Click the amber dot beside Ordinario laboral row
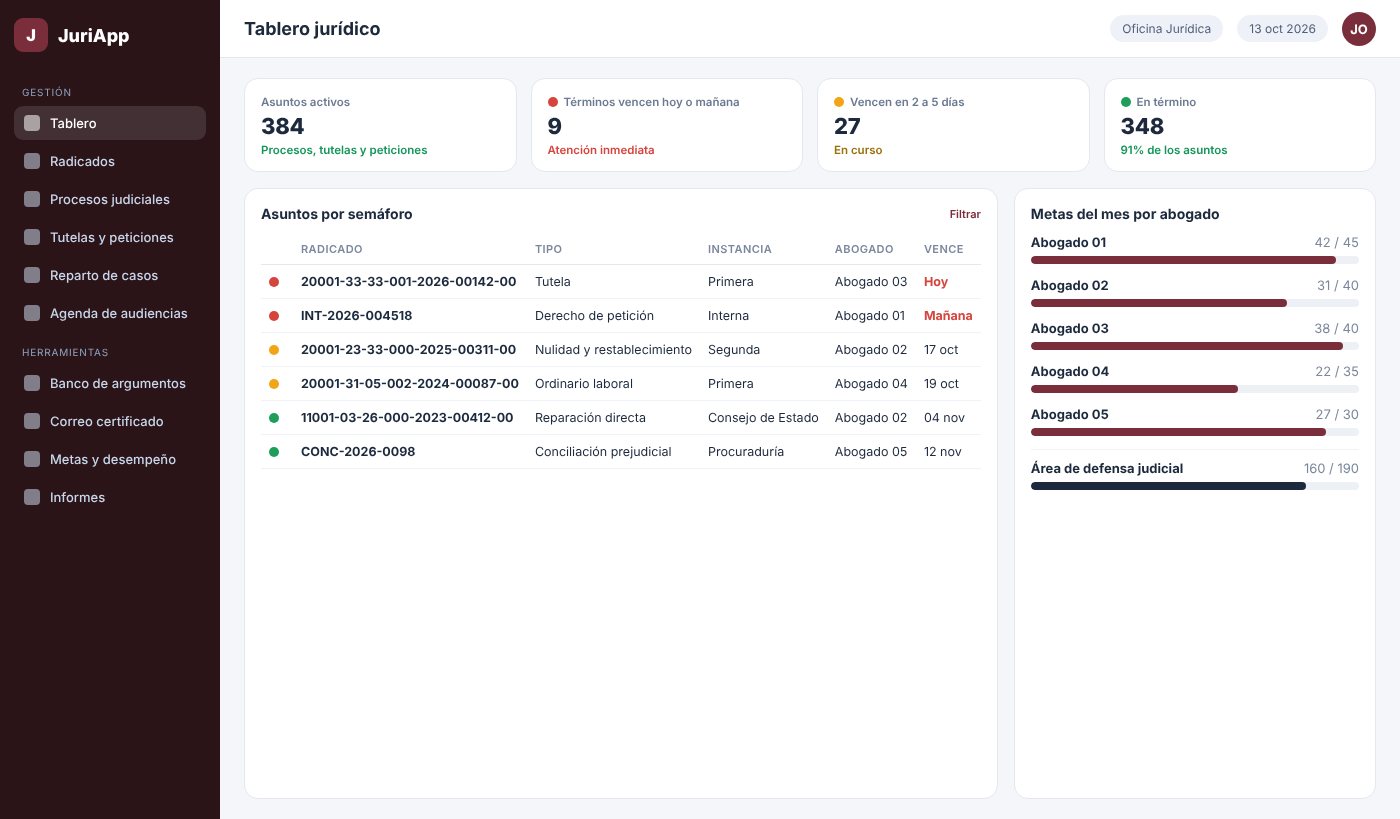The width and height of the screenshot is (1400, 819). (x=274, y=384)
